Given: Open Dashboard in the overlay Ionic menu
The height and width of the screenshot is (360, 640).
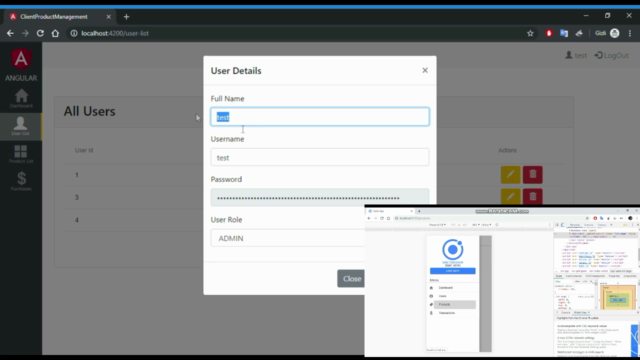Looking at the screenshot, I should tap(452, 288).
